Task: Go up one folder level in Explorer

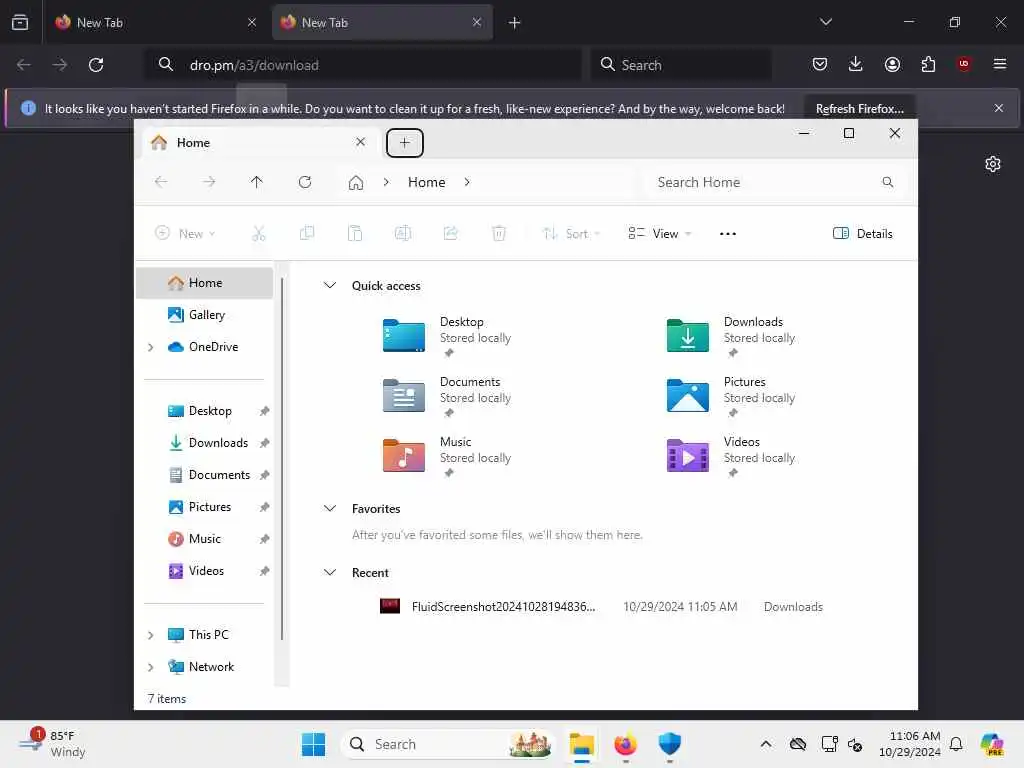Action: point(257,182)
